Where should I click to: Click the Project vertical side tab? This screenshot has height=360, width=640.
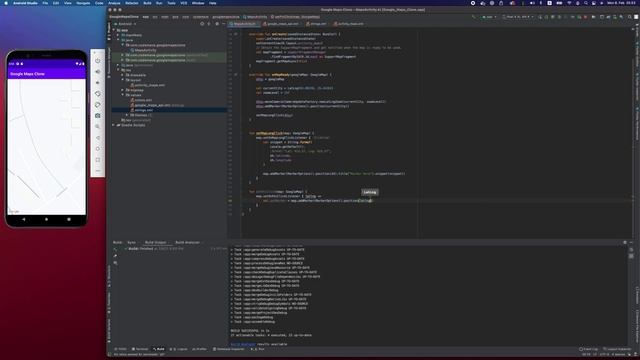coord(109,32)
